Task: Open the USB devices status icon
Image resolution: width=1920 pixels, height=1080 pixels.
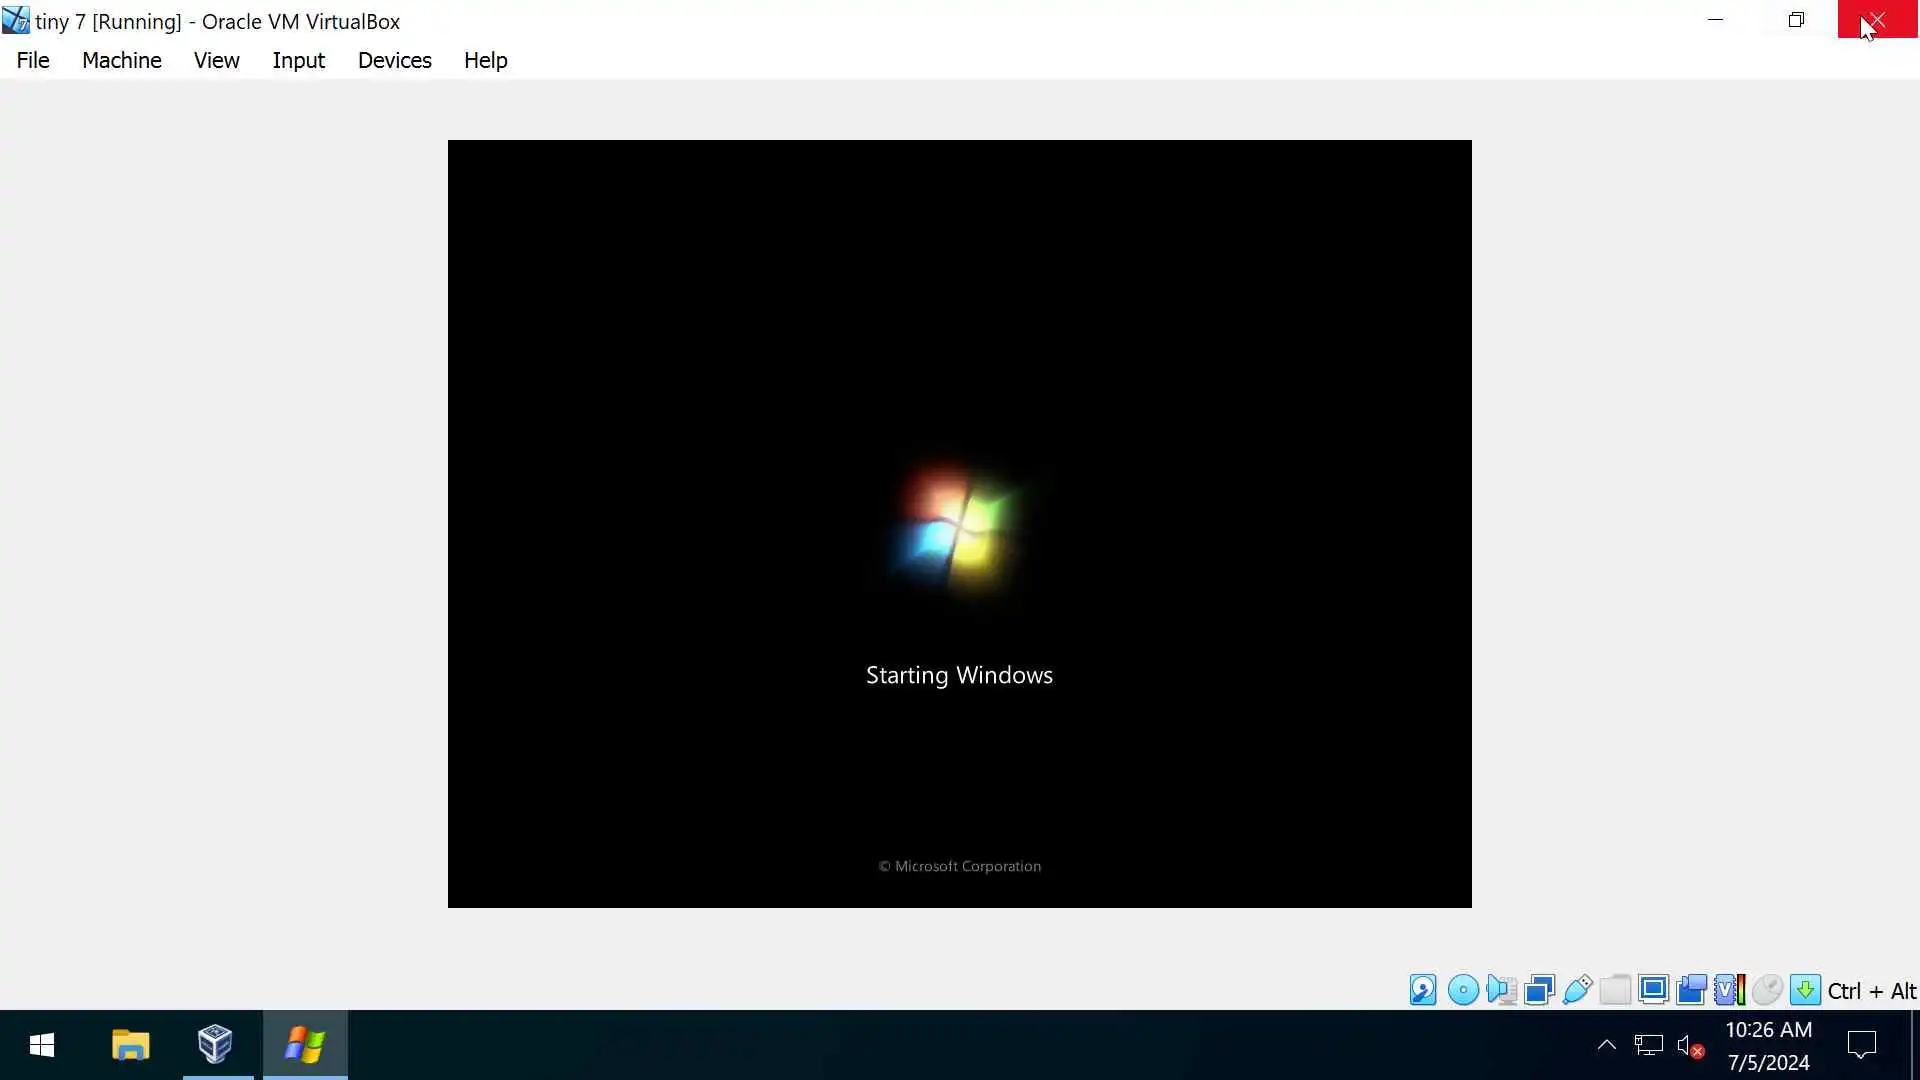Action: [x=1577, y=990]
